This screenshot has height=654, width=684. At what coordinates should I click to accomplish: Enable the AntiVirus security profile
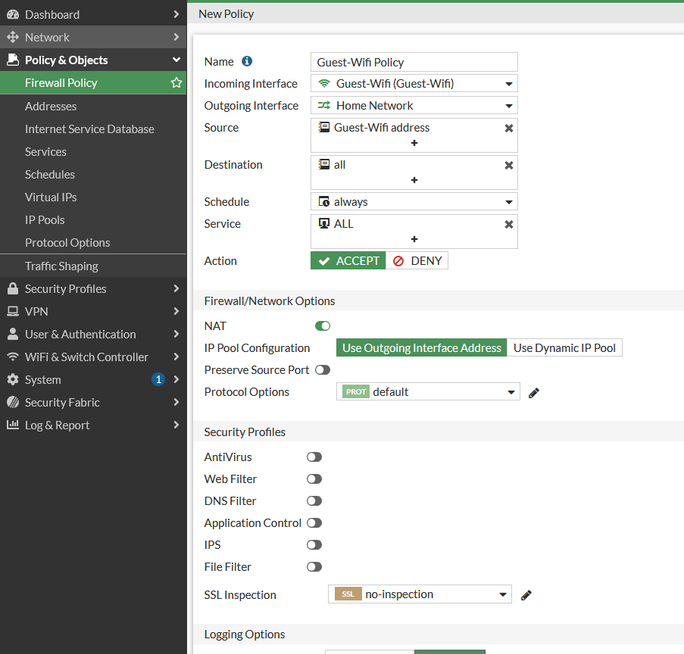[314, 457]
